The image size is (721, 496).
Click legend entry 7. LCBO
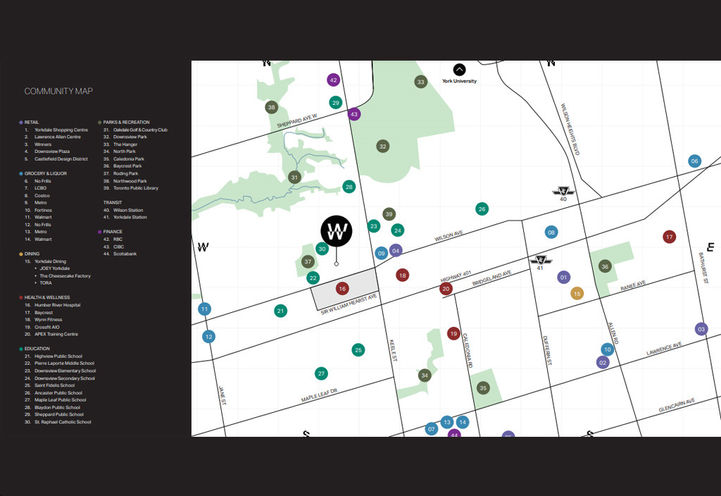(x=36, y=188)
